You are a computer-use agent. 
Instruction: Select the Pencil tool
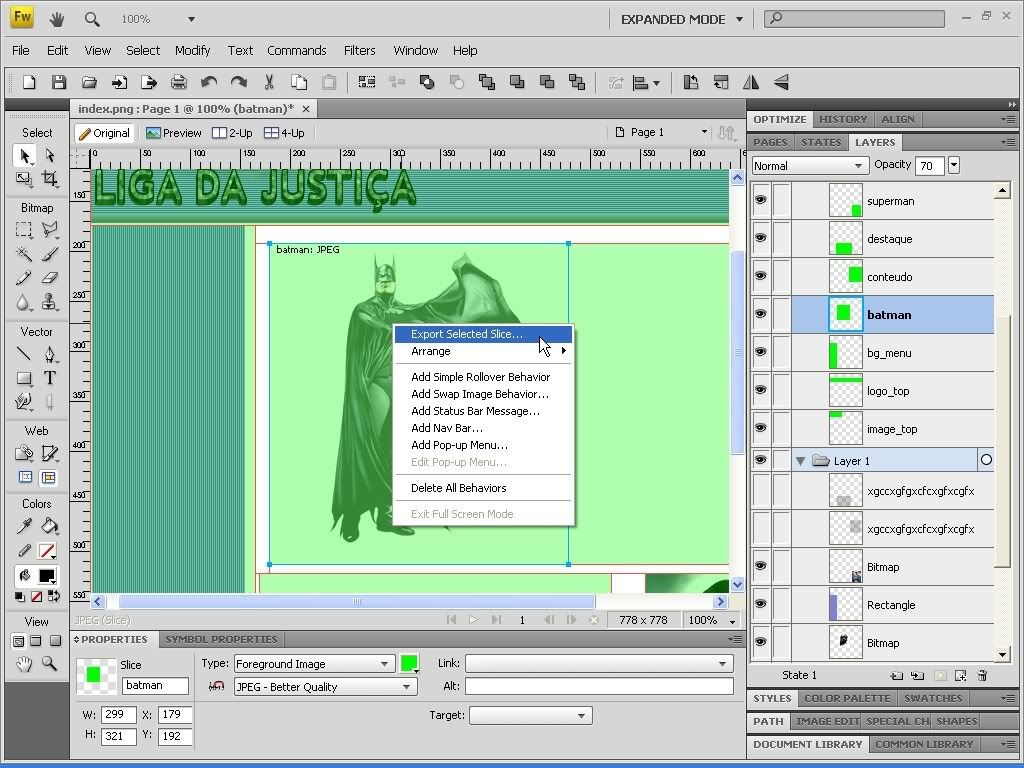point(24,278)
